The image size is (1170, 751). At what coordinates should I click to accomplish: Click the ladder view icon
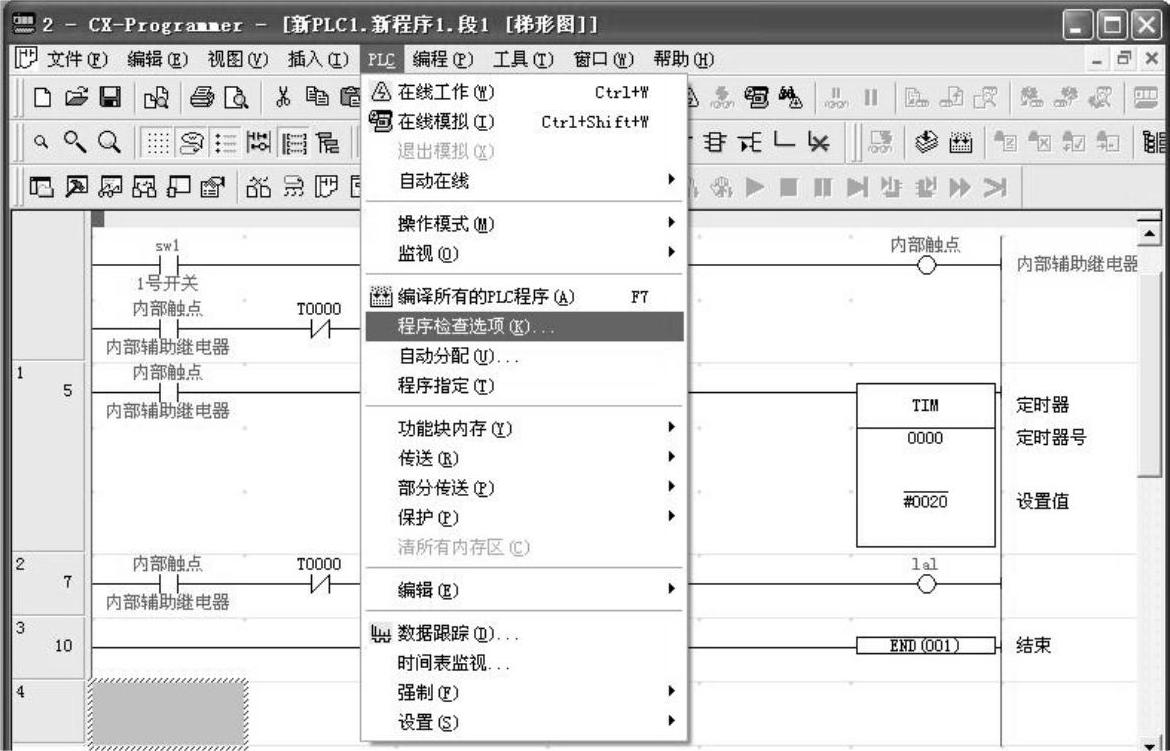coord(328,187)
